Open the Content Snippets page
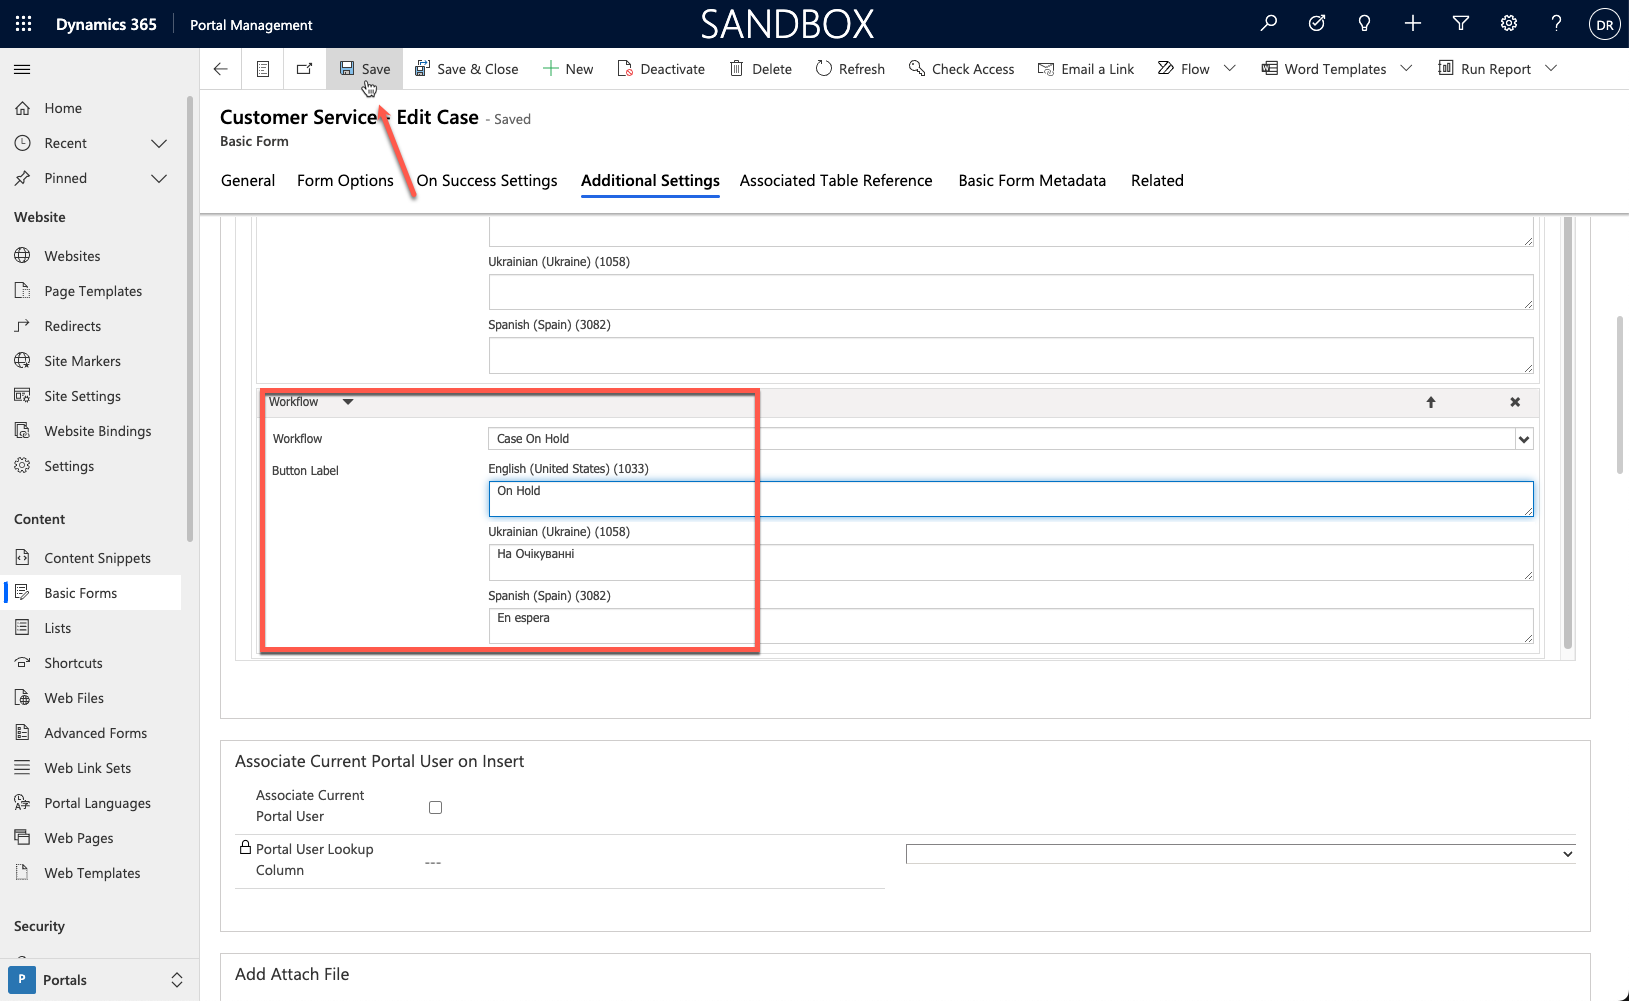1629x1001 pixels. (97, 557)
